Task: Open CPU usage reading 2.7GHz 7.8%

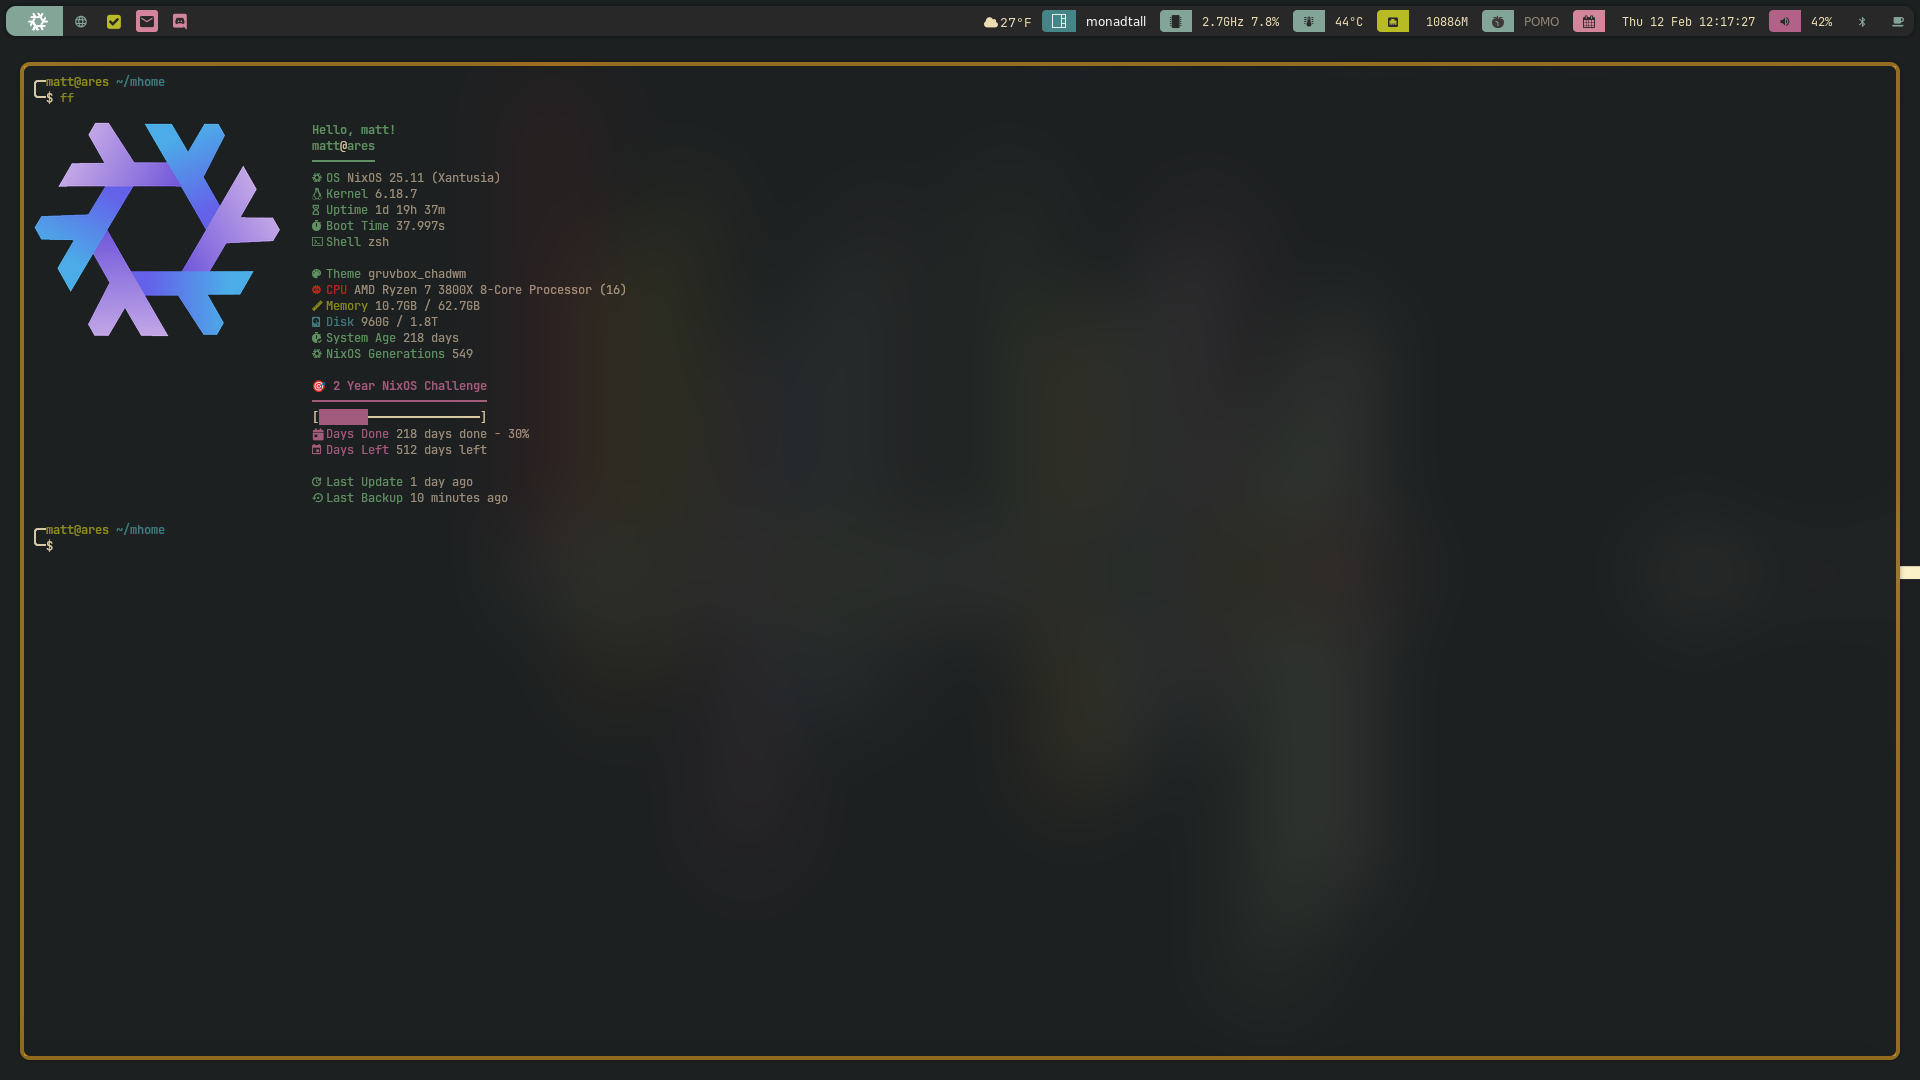Action: [x=1240, y=22]
